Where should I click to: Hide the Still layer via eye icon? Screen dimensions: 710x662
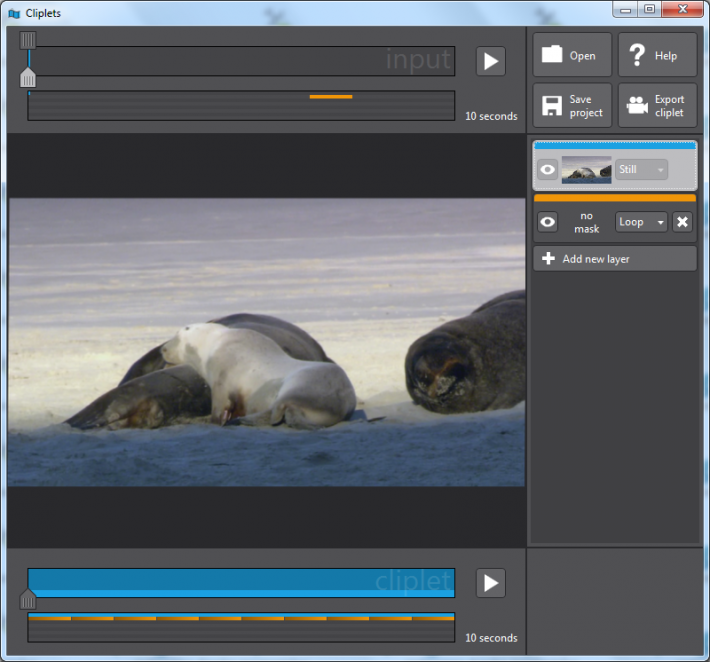click(547, 170)
